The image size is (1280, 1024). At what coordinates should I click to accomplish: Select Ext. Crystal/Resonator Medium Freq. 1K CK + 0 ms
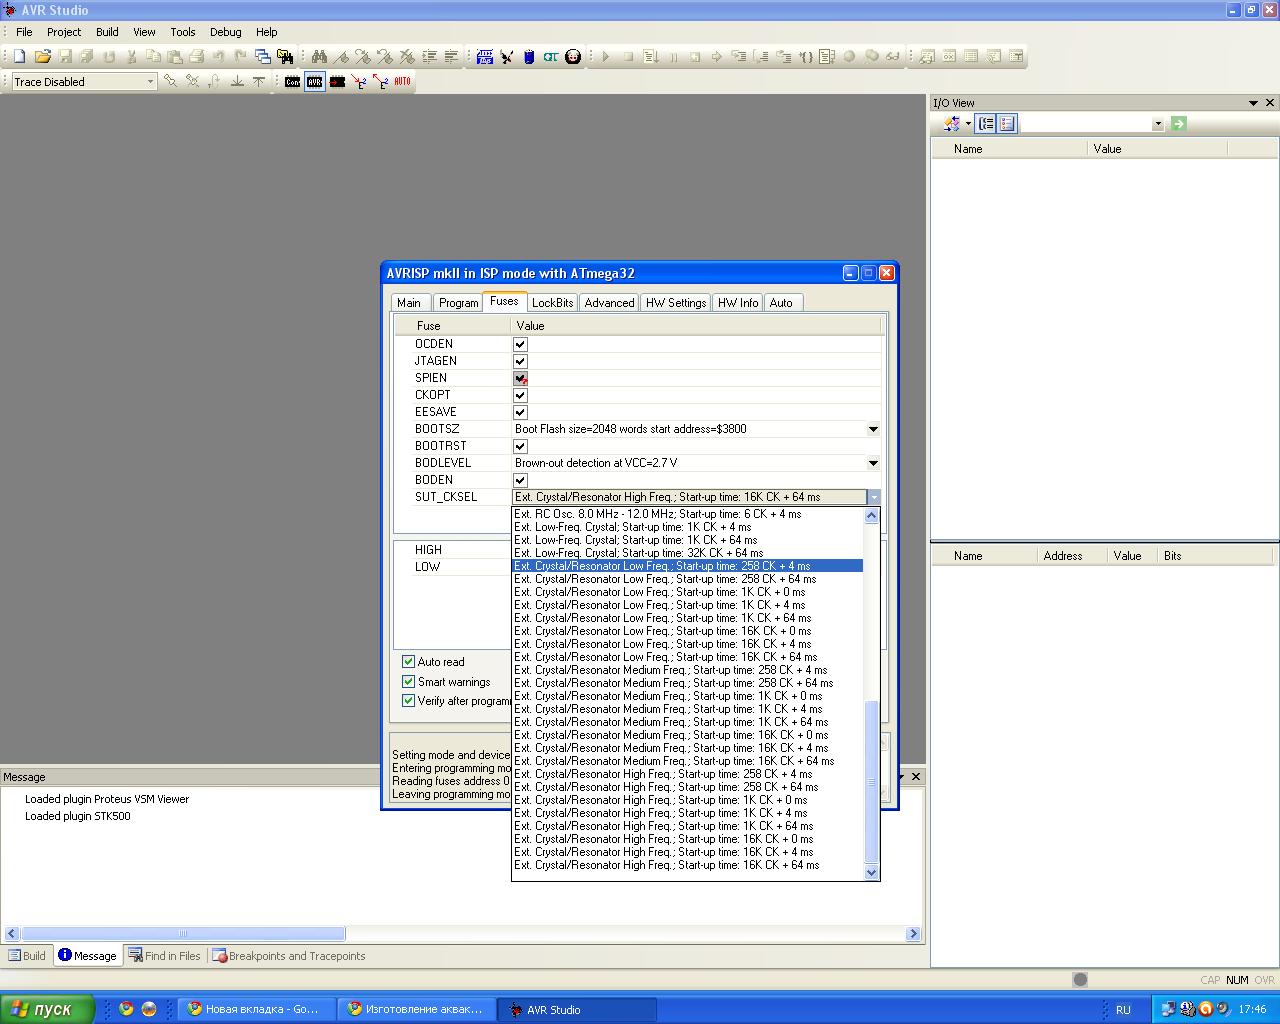[x=668, y=696]
